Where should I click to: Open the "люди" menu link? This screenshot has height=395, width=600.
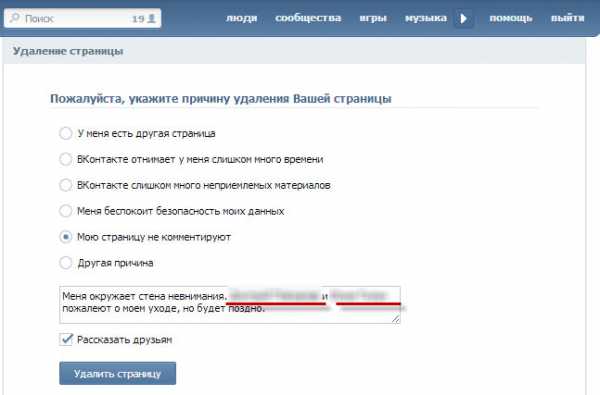[x=241, y=18]
